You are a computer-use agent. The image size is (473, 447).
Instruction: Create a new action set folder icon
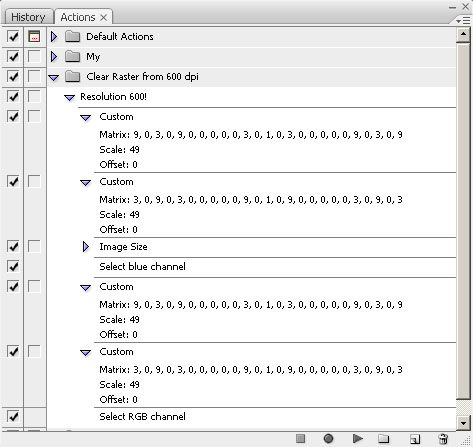(x=384, y=438)
